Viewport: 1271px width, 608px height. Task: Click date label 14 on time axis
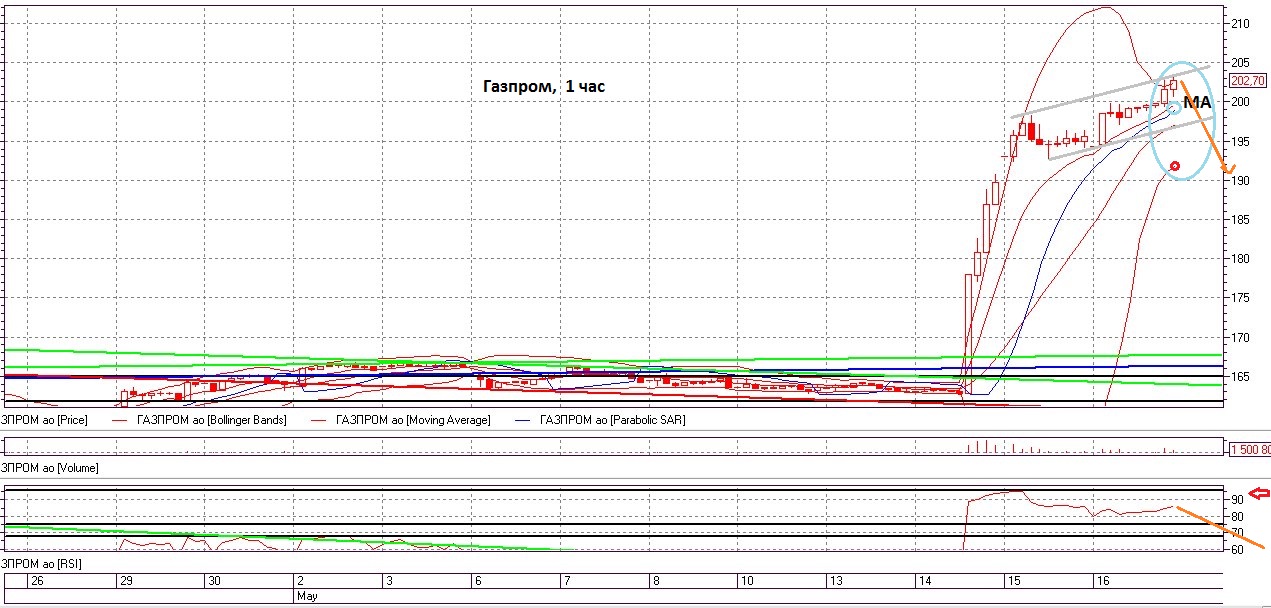(925, 581)
